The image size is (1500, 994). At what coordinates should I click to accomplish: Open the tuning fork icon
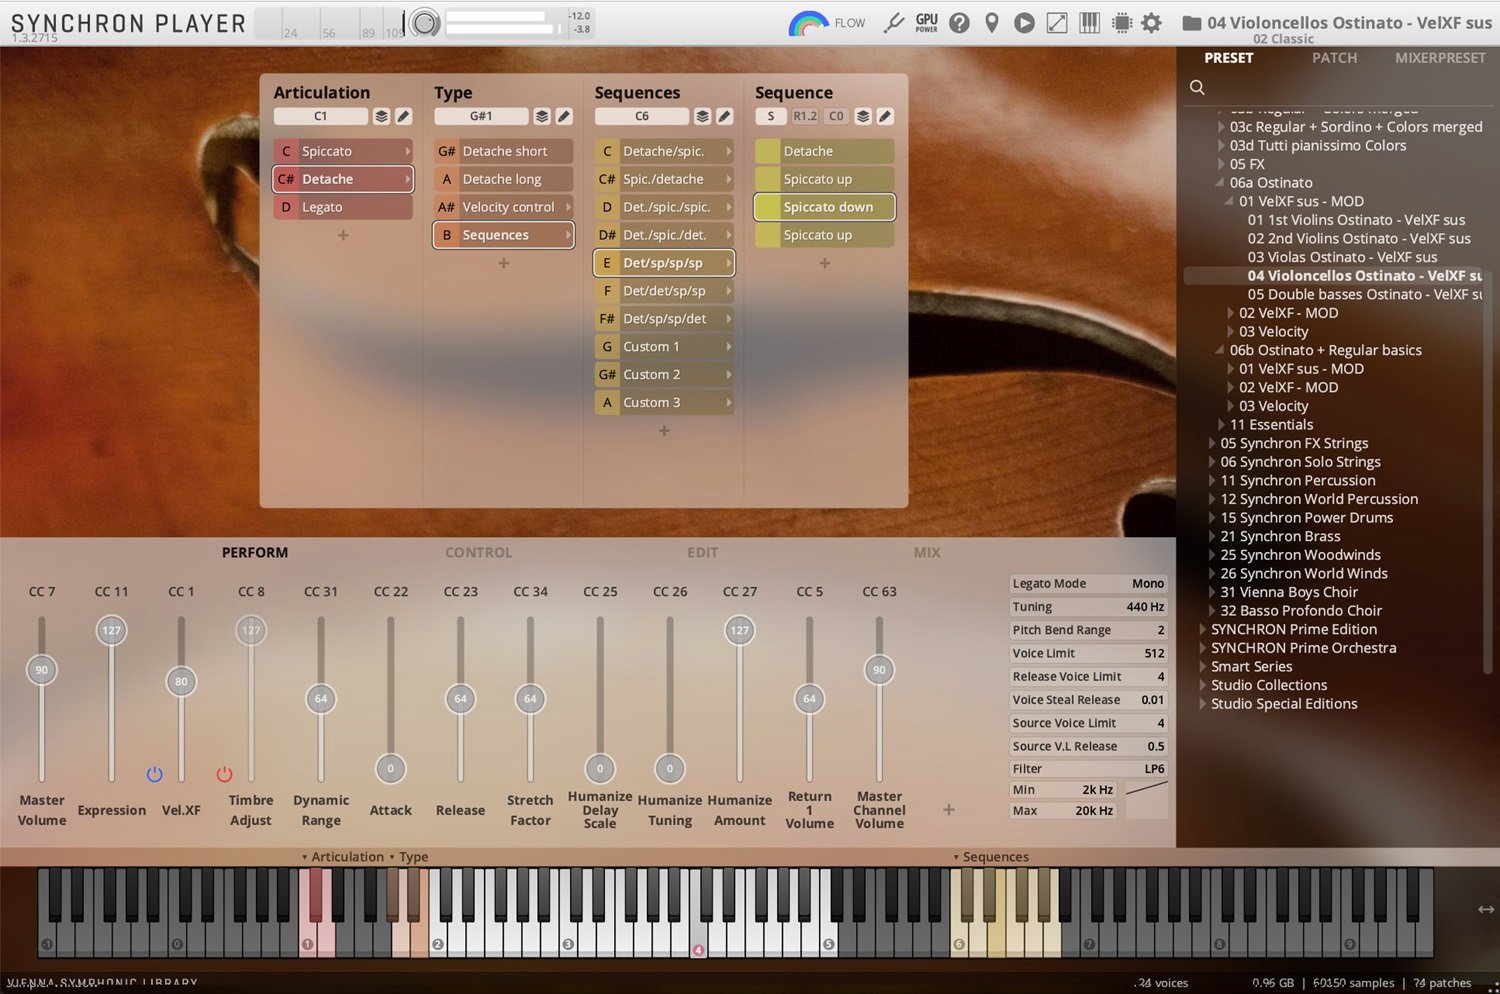coord(893,22)
